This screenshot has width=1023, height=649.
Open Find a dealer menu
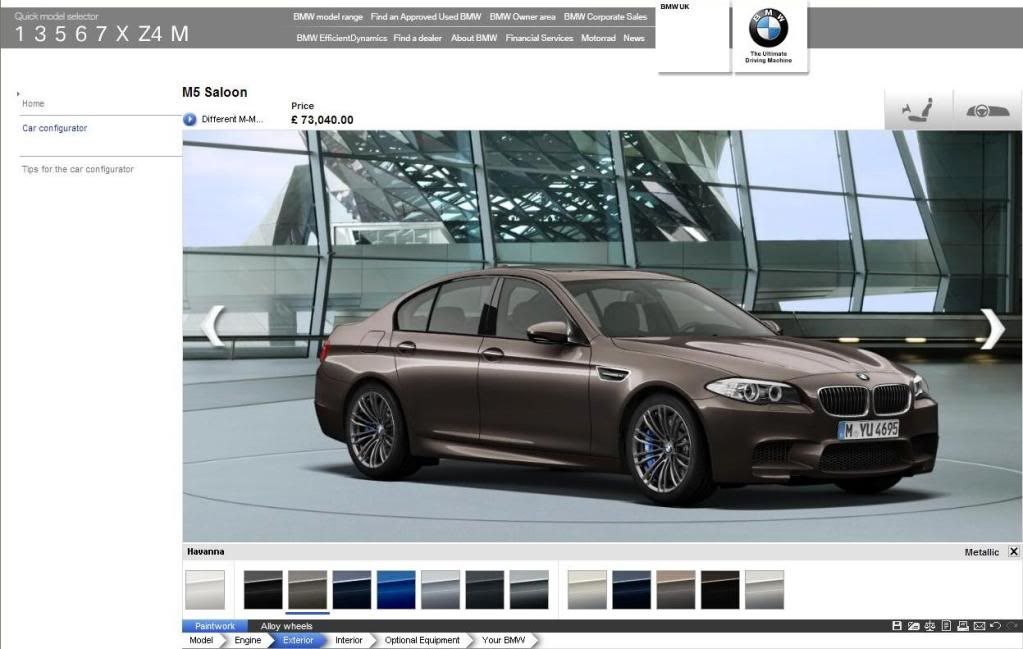pos(418,38)
